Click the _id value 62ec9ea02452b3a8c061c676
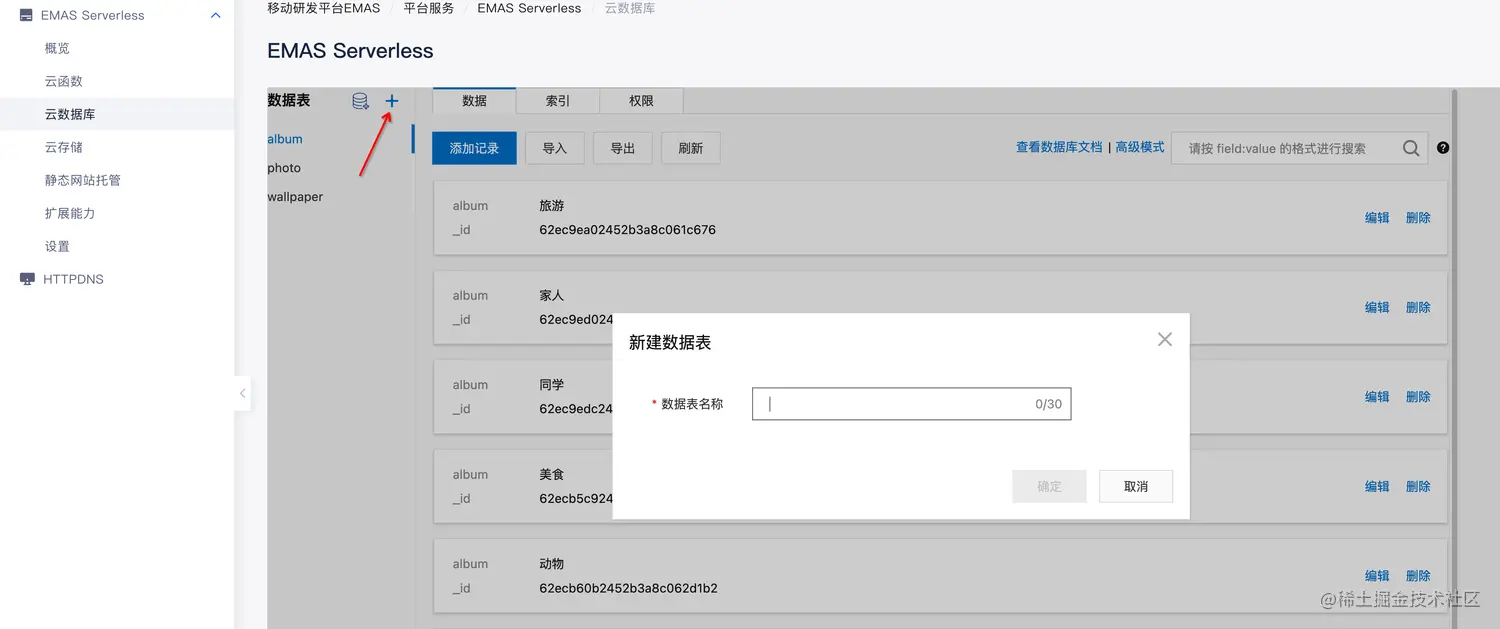Screen dimensions: 1500x629 pyautogui.click(x=627, y=230)
